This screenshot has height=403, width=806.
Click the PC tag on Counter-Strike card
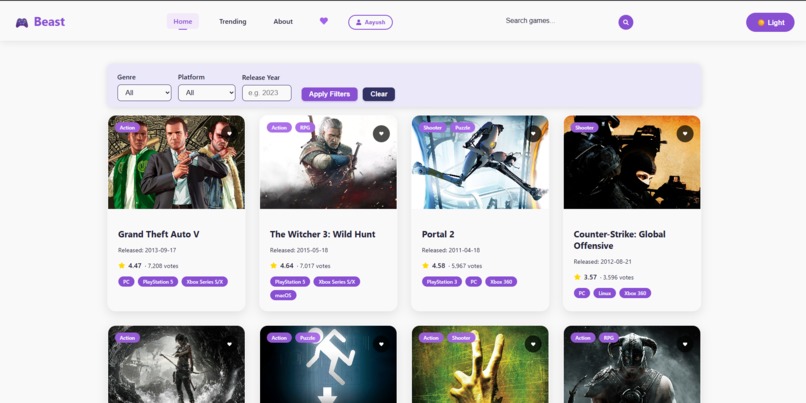(582, 293)
